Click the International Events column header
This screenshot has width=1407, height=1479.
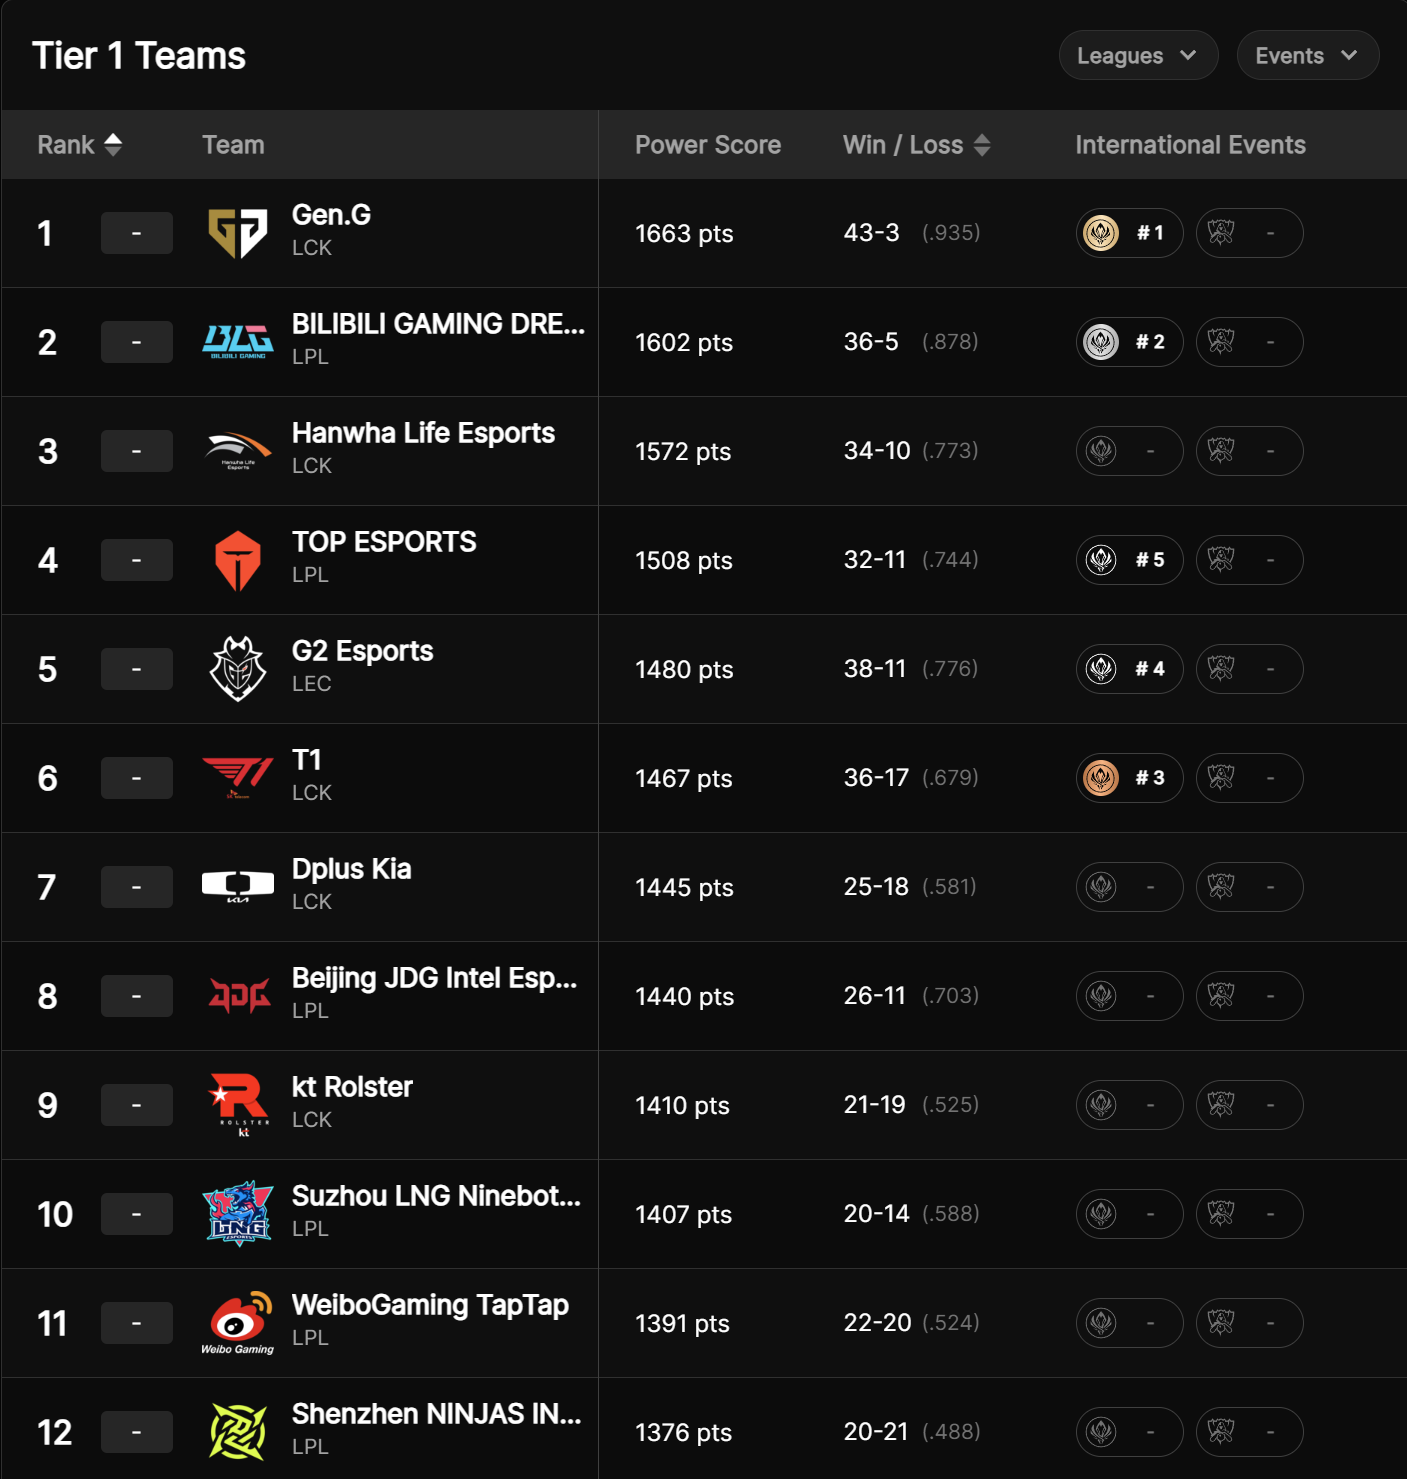pos(1190,145)
